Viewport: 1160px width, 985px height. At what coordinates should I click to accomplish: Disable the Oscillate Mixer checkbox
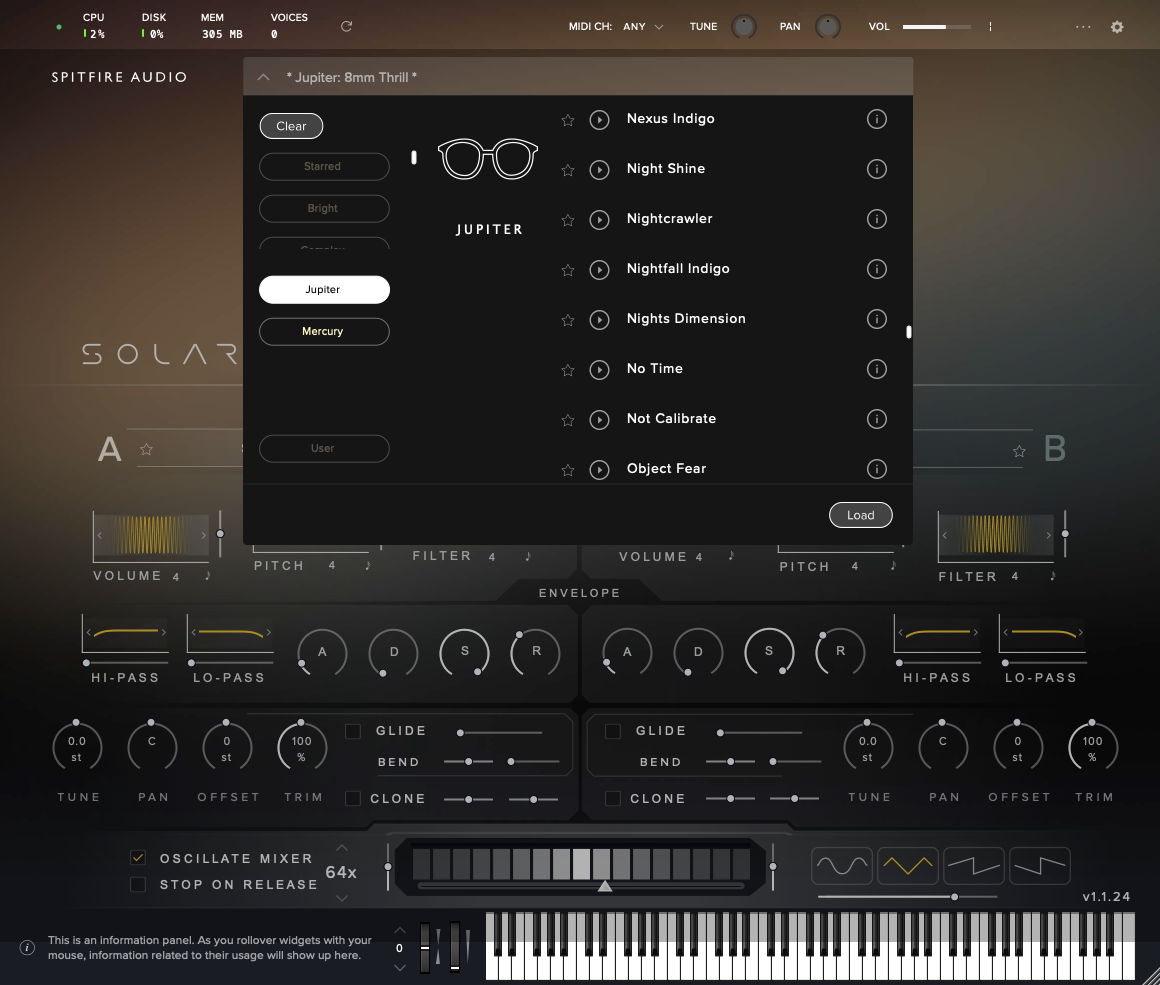pos(137,858)
